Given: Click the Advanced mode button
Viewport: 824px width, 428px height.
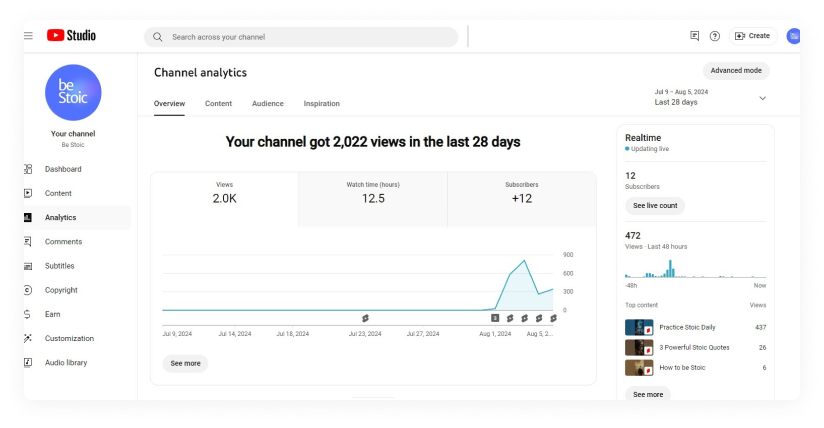Looking at the screenshot, I should pyautogui.click(x=735, y=71).
